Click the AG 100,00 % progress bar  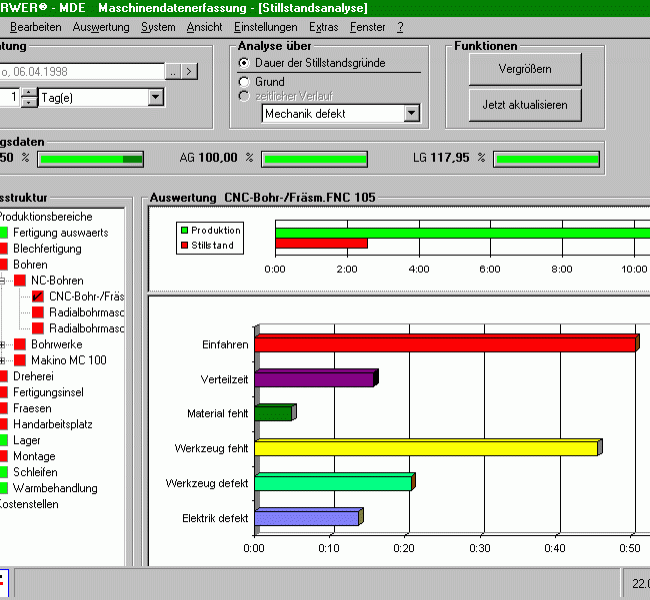tap(314, 159)
